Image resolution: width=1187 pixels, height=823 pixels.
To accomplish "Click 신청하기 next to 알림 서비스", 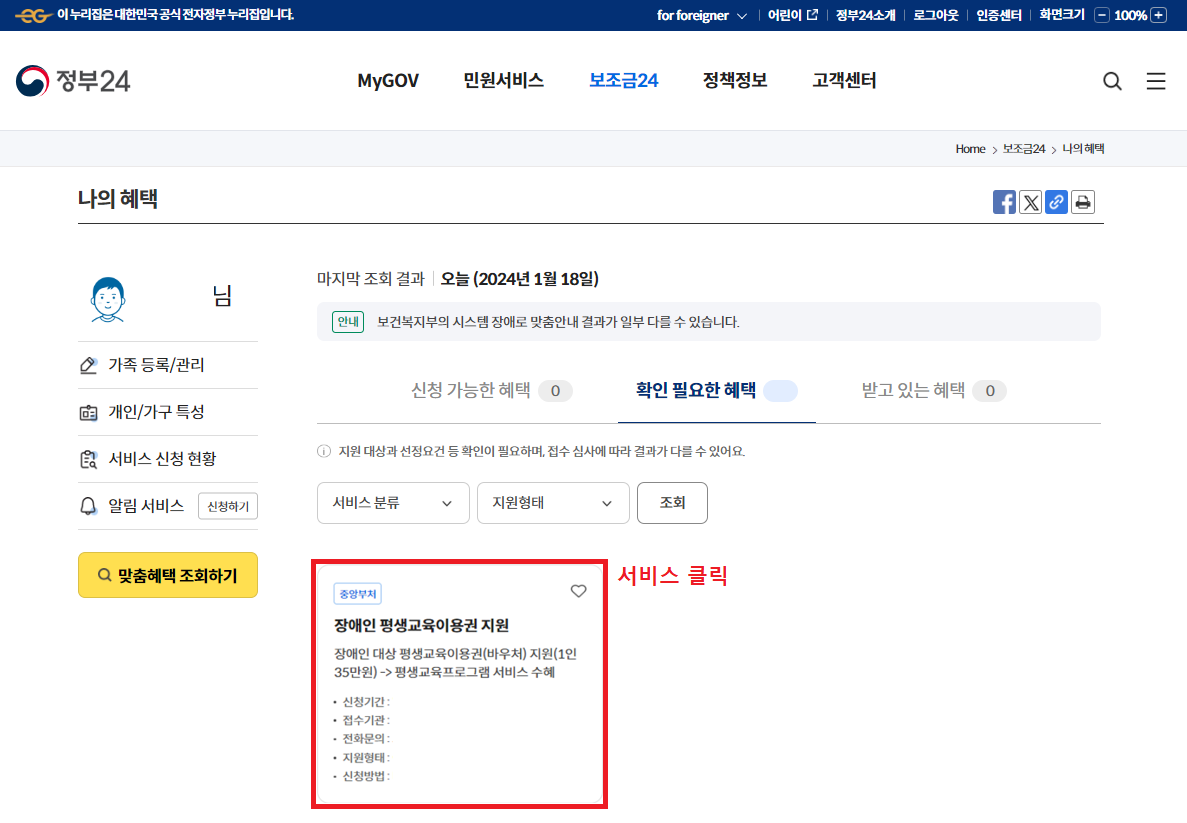I will [x=227, y=506].
